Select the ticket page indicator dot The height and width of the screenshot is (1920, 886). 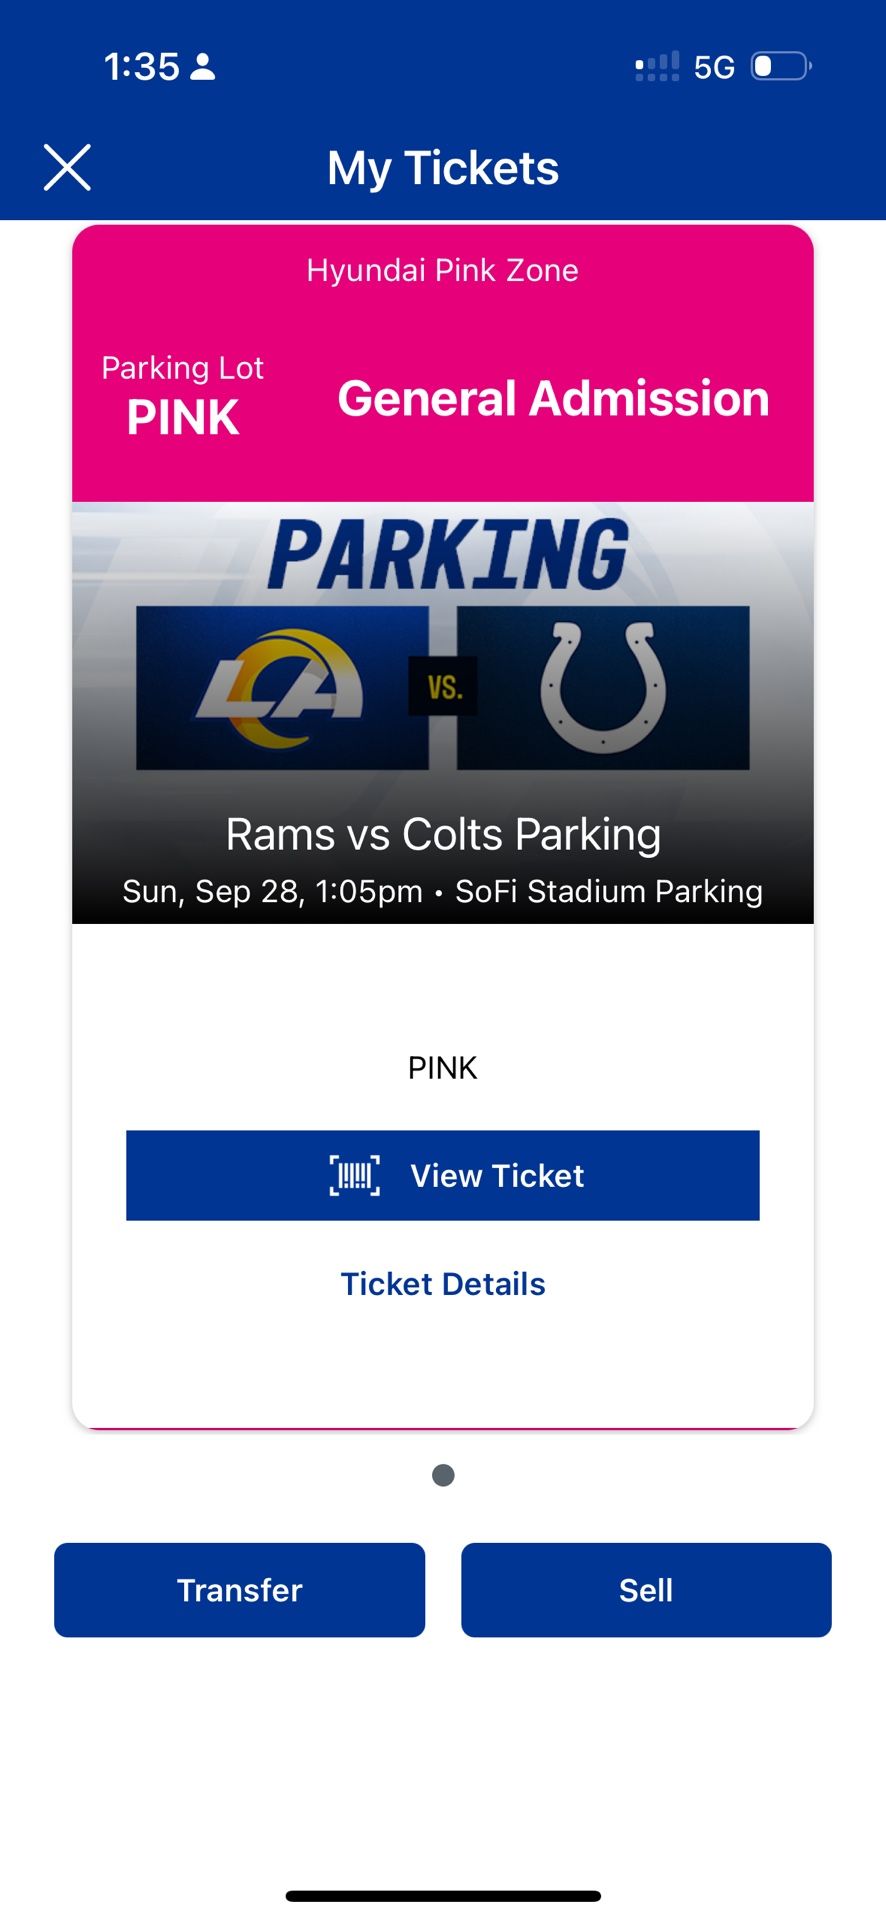(x=443, y=1475)
